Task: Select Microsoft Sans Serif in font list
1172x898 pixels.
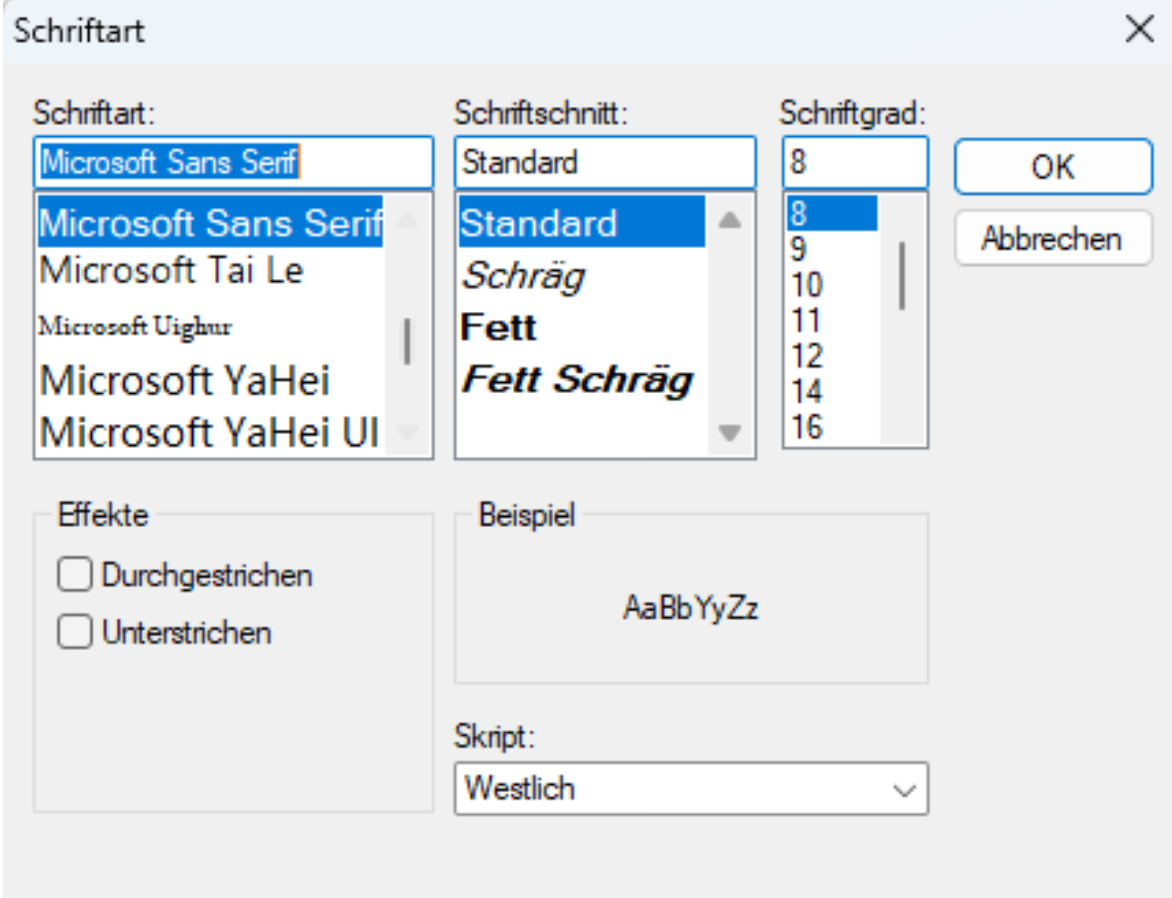Action: (211, 222)
